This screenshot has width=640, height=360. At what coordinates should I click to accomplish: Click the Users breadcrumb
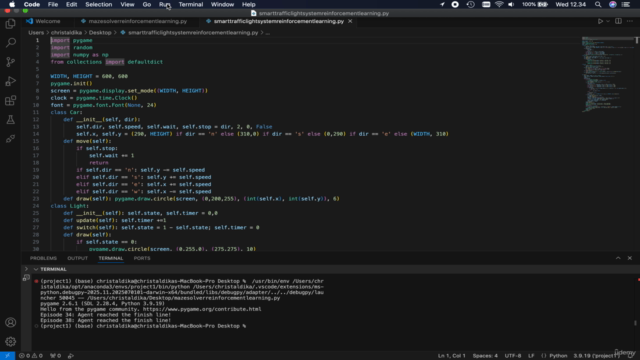pyautogui.click(x=36, y=33)
